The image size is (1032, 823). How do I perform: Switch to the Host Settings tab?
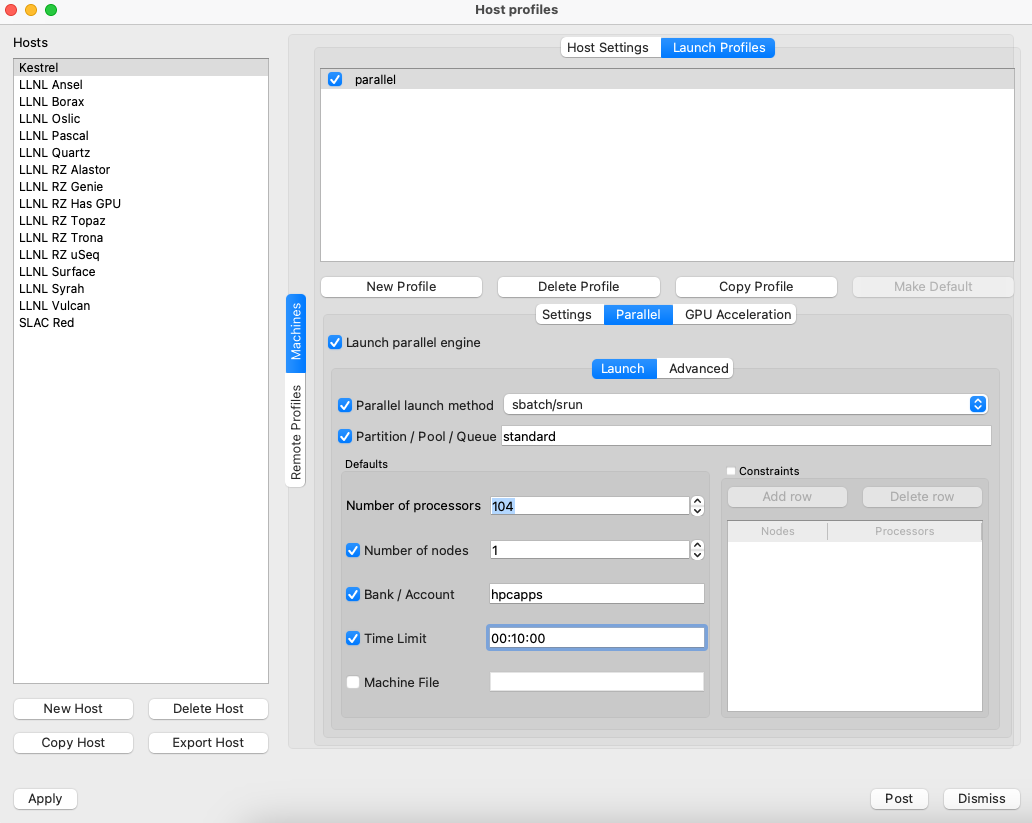pos(610,47)
